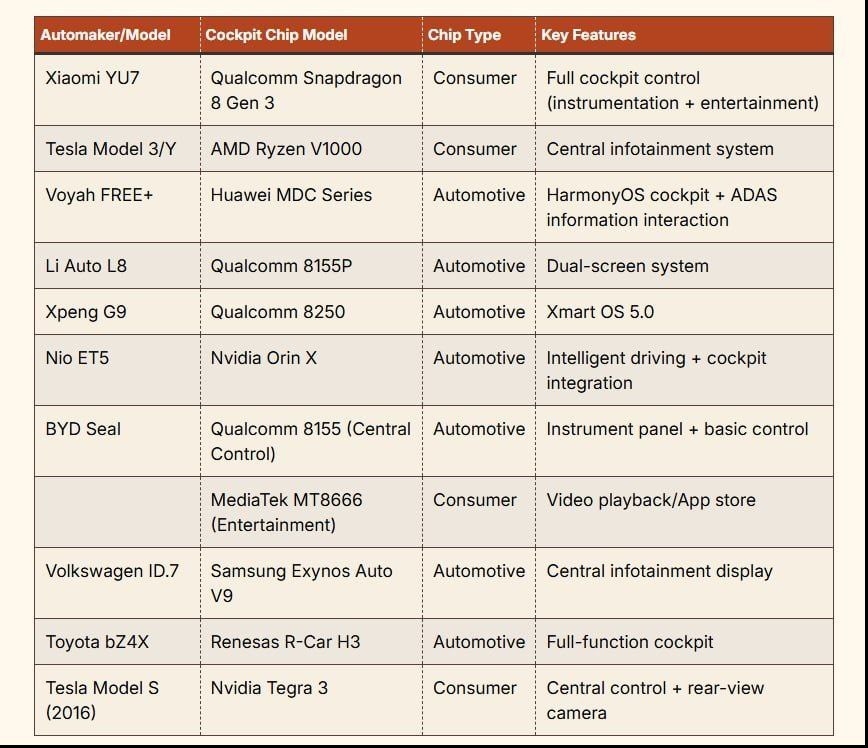Click the Huawei MDC Series cell
The image size is (868, 748).
pyautogui.click(x=311, y=207)
